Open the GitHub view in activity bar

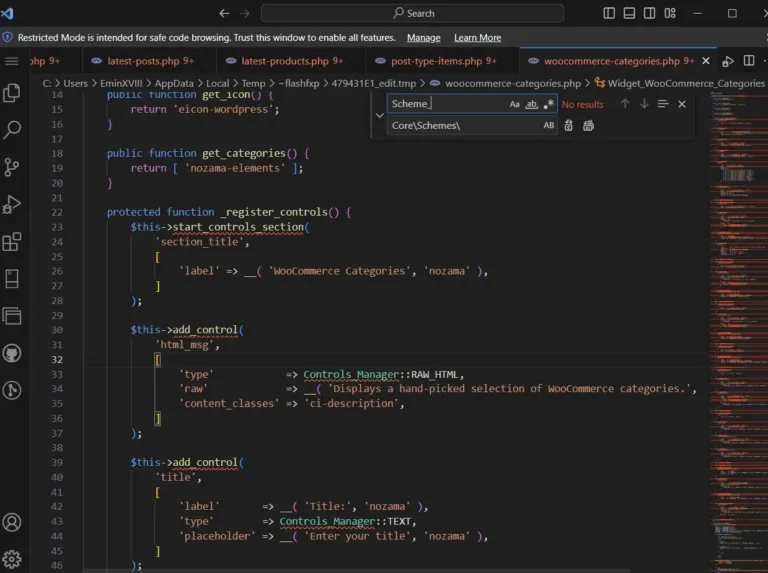click(x=12, y=353)
